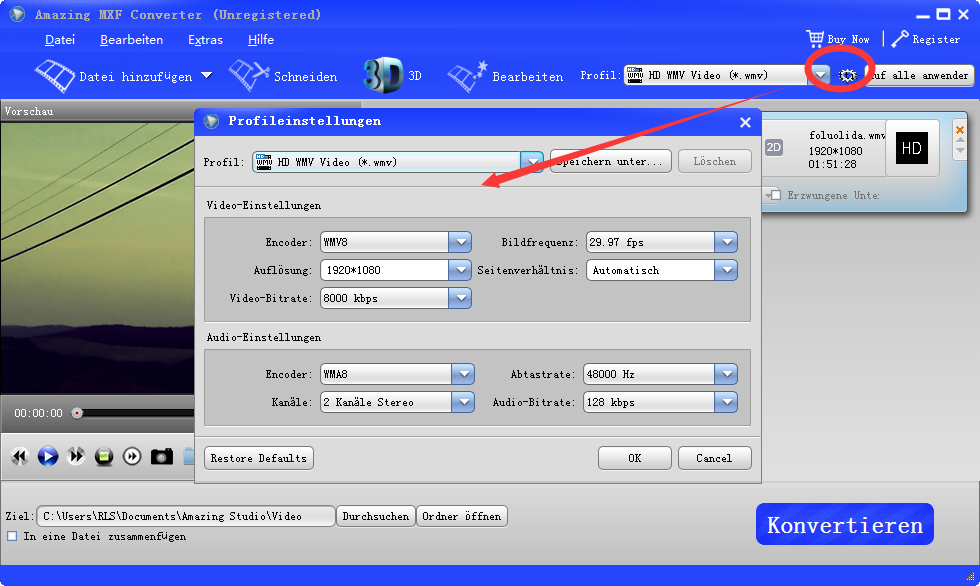Open the Schneiden trim tool

pyautogui.click(x=283, y=76)
